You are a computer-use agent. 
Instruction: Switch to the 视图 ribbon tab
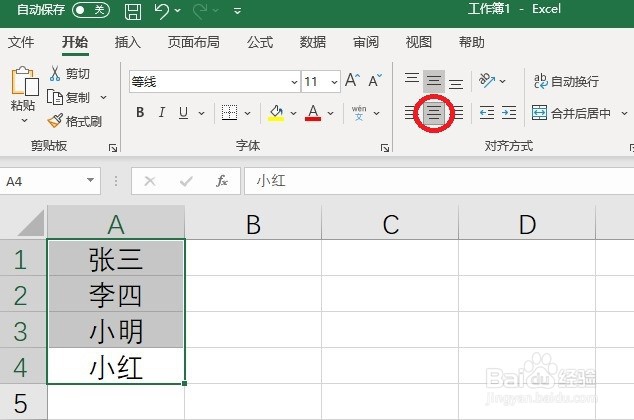click(x=418, y=42)
